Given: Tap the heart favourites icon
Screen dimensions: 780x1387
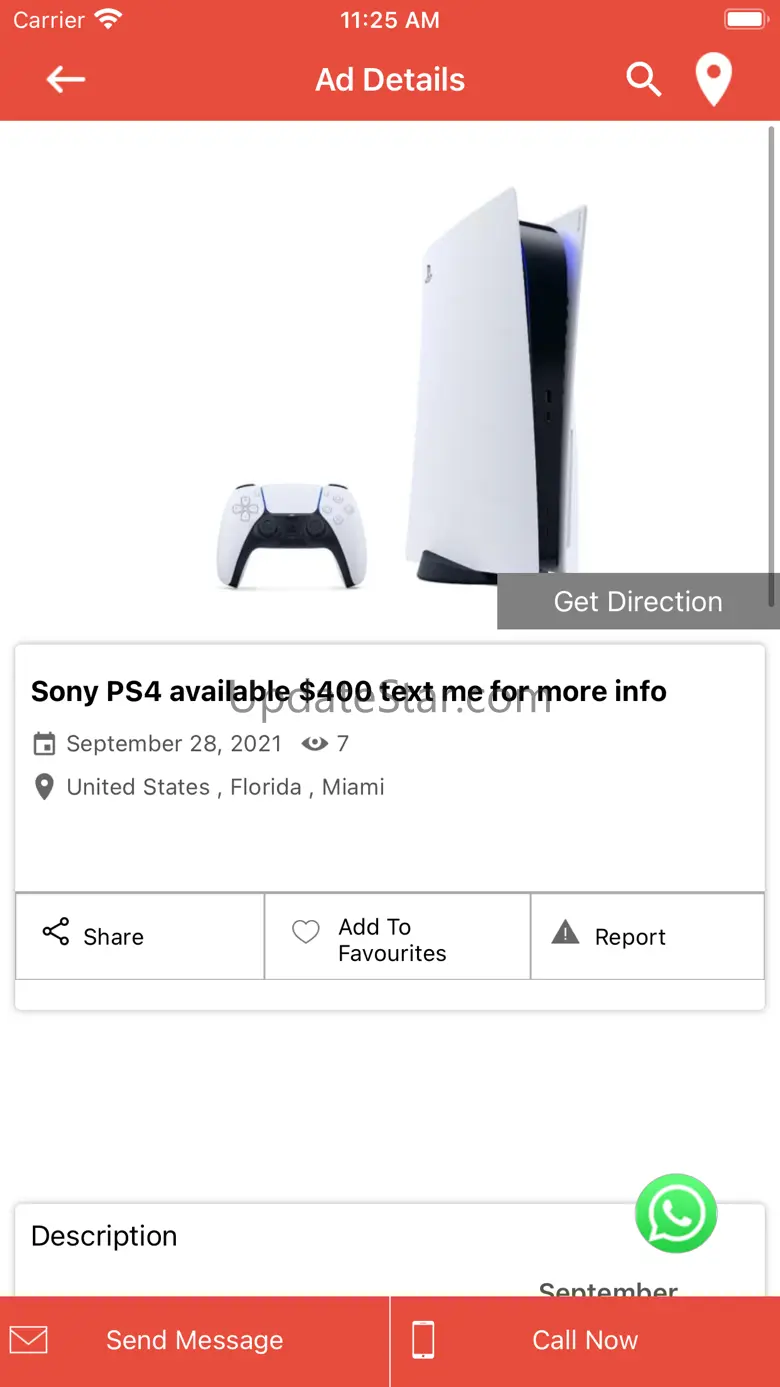Looking at the screenshot, I should click(x=306, y=932).
